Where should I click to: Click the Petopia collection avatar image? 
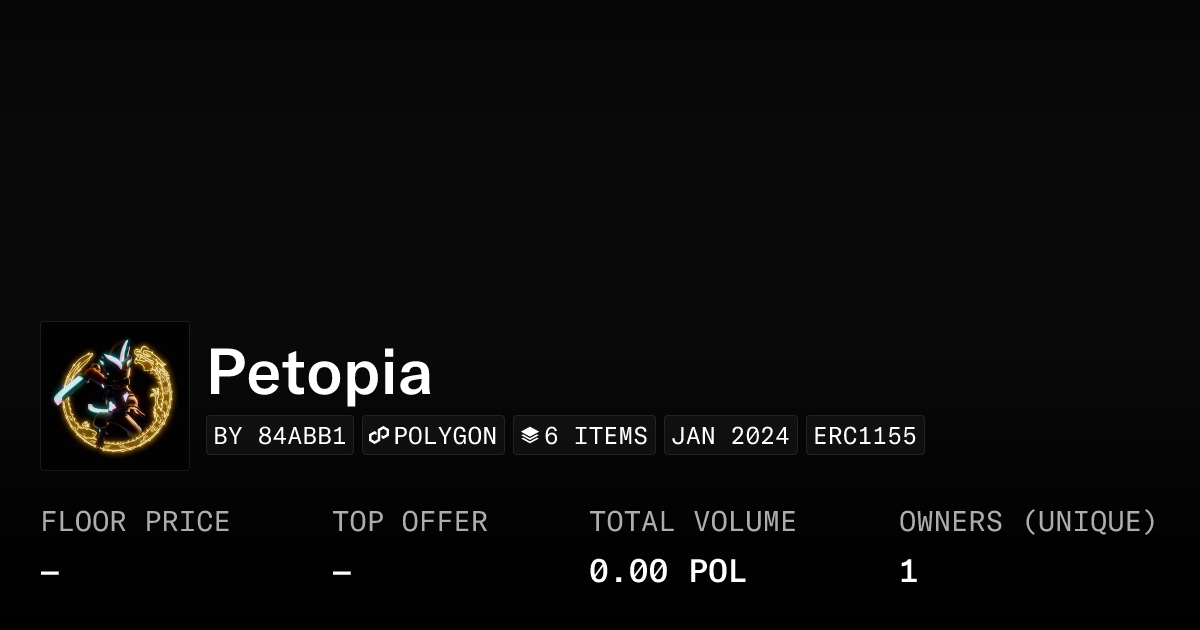coord(115,396)
